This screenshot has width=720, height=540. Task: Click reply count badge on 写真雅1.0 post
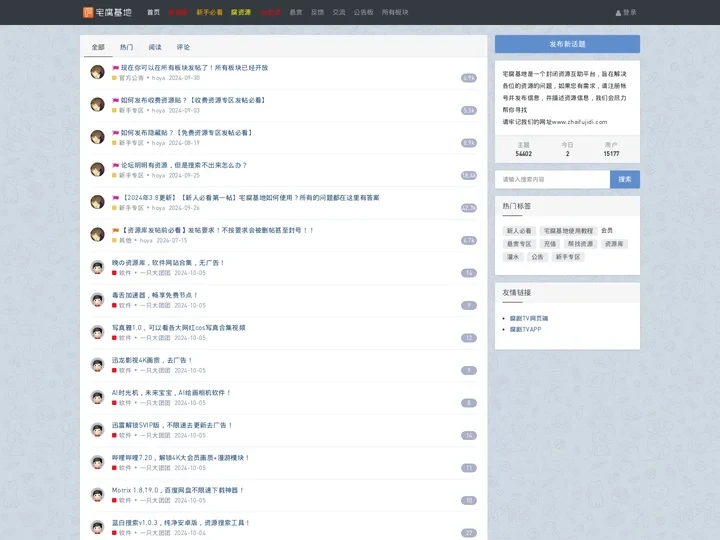(x=469, y=338)
